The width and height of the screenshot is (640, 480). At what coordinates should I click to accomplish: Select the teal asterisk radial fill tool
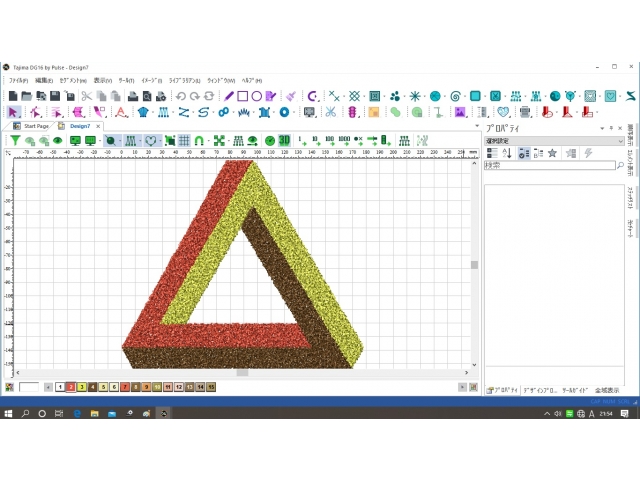click(415, 96)
